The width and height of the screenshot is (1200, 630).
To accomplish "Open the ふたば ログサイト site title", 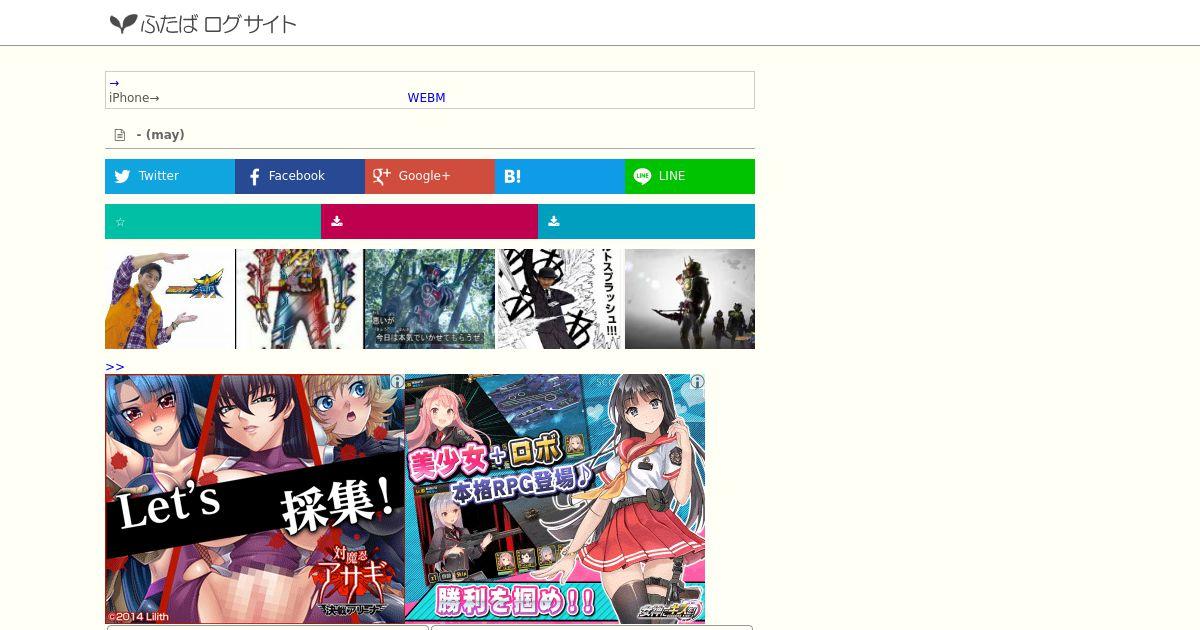I will (218, 24).
